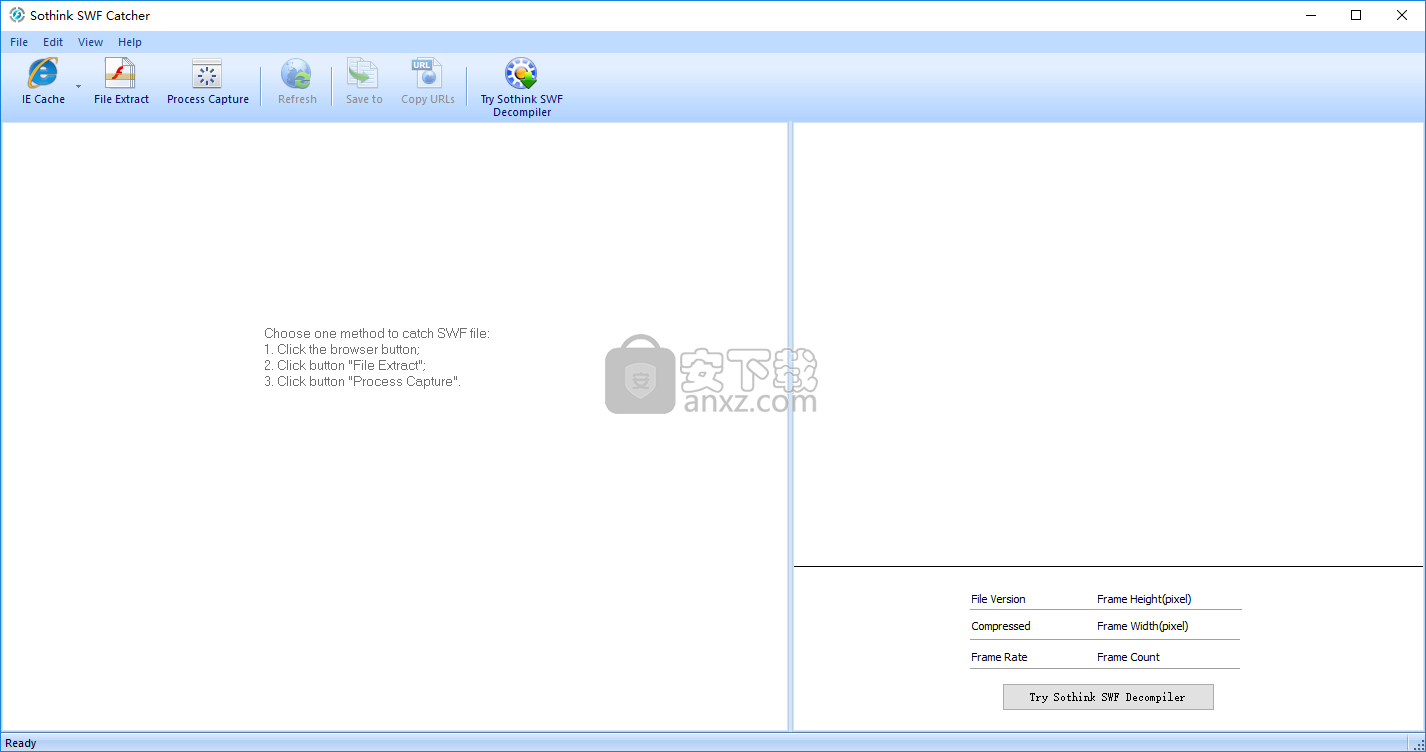Open the File Extract tool
This screenshot has height=752, width=1426.
pyautogui.click(x=121, y=82)
